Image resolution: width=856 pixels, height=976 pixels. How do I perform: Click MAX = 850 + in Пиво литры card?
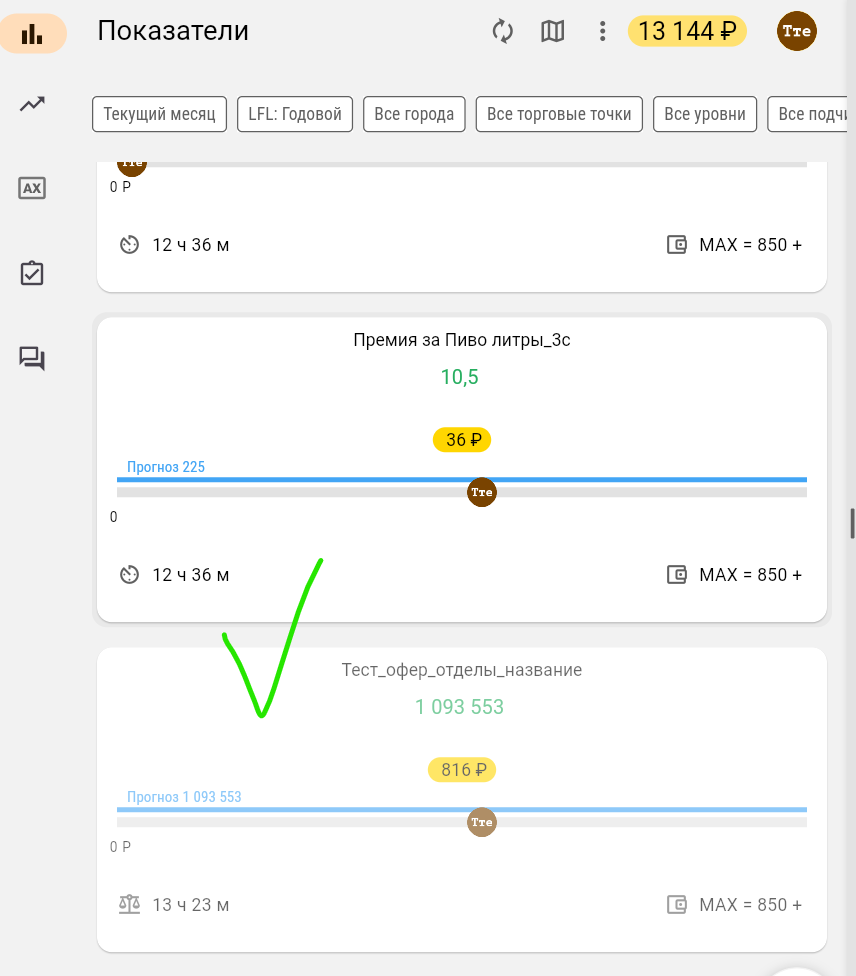[x=750, y=575]
